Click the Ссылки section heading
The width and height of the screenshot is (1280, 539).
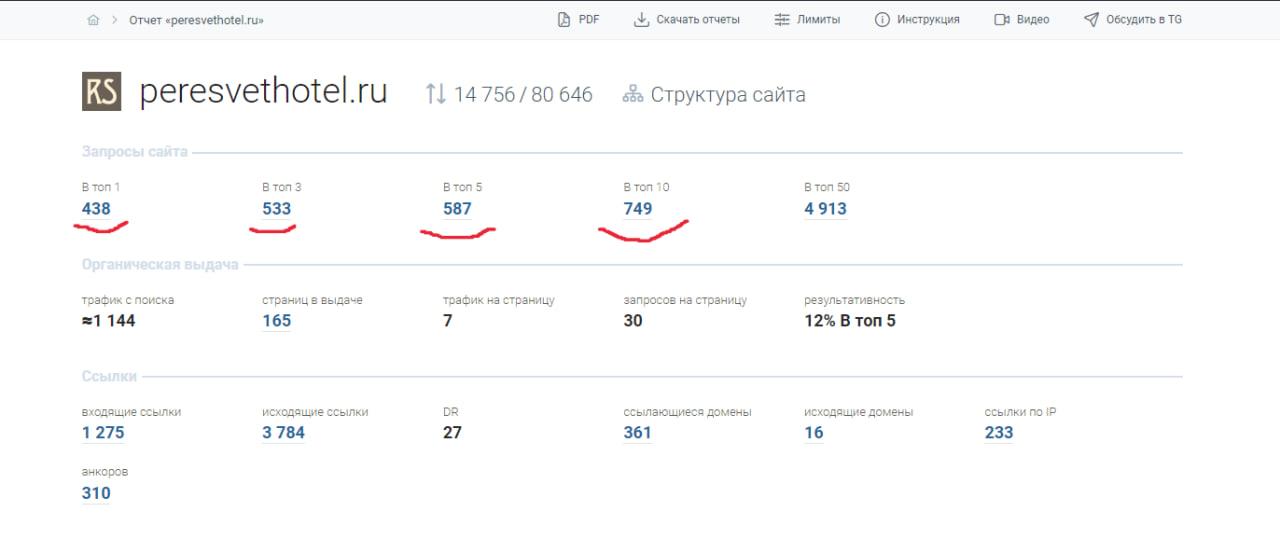point(109,377)
